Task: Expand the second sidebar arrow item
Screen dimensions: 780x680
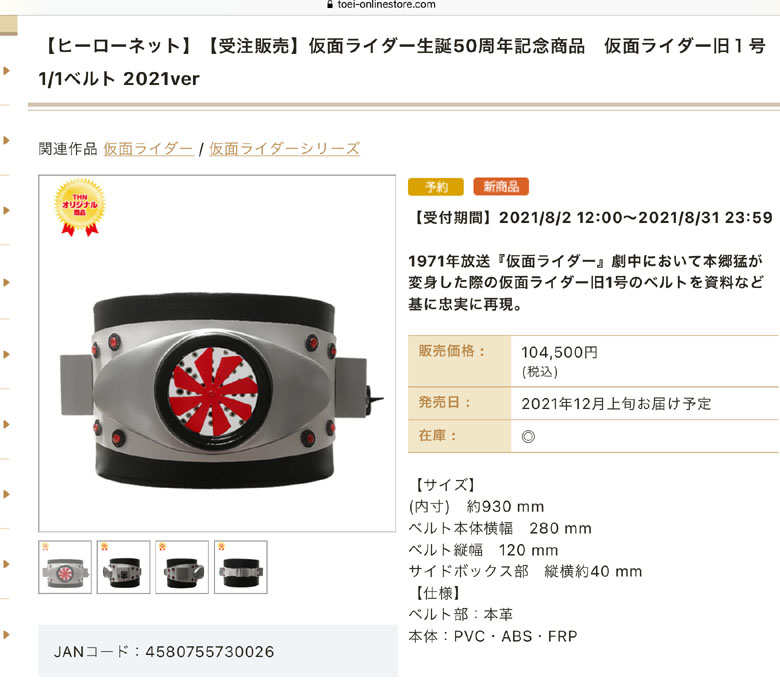Action: (6, 140)
